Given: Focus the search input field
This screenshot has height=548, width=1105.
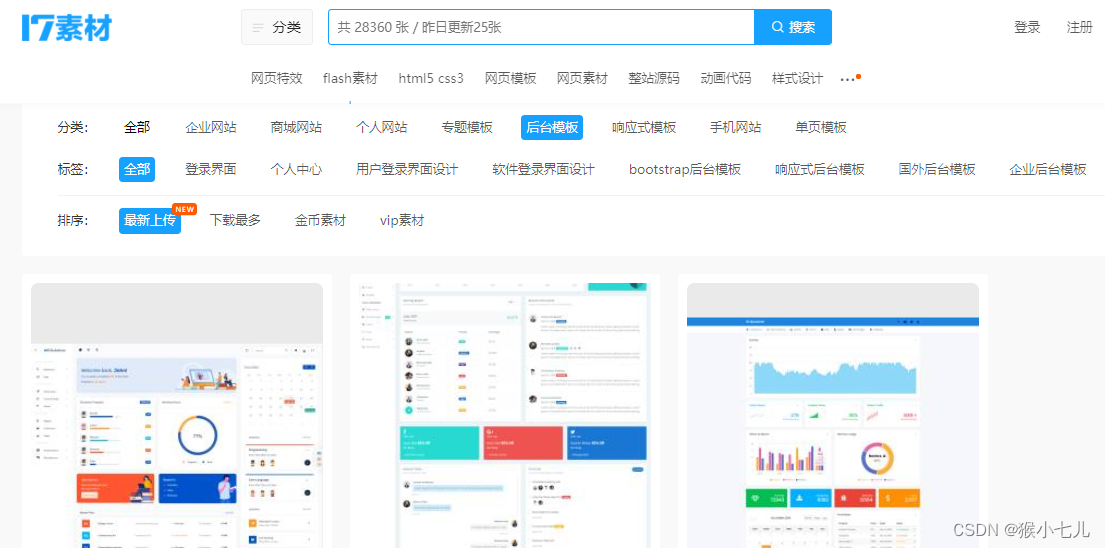Looking at the screenshot, I should [x=541, y=27].
